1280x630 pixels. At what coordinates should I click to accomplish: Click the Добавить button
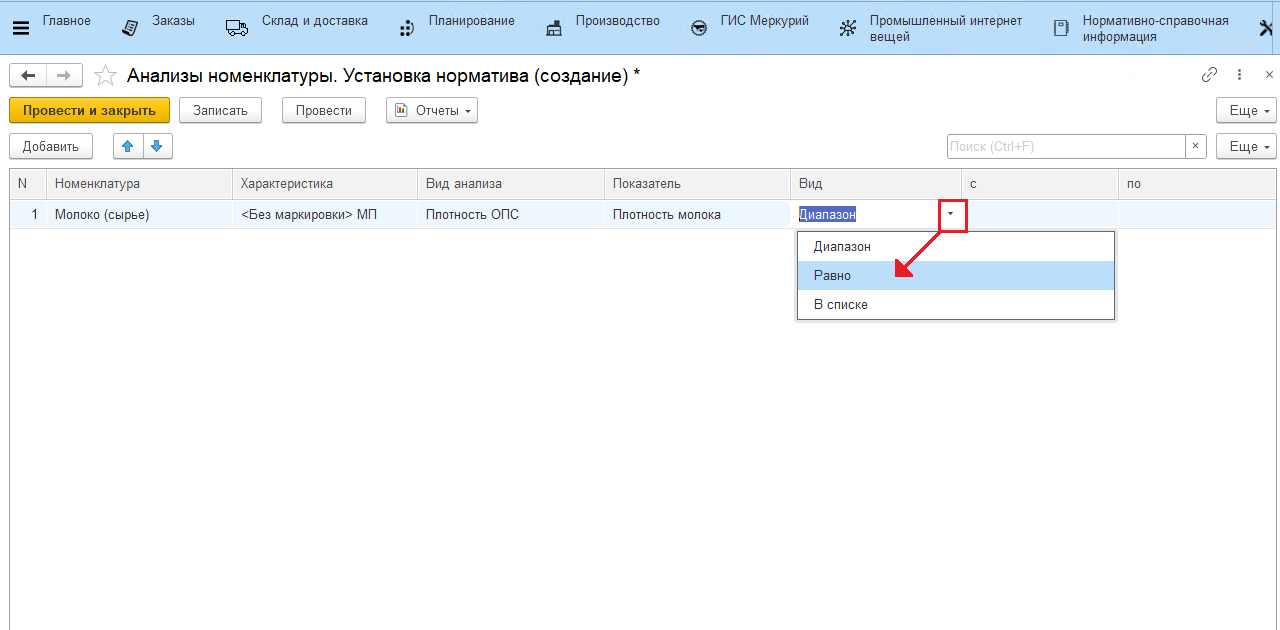[x=51, y=146]
